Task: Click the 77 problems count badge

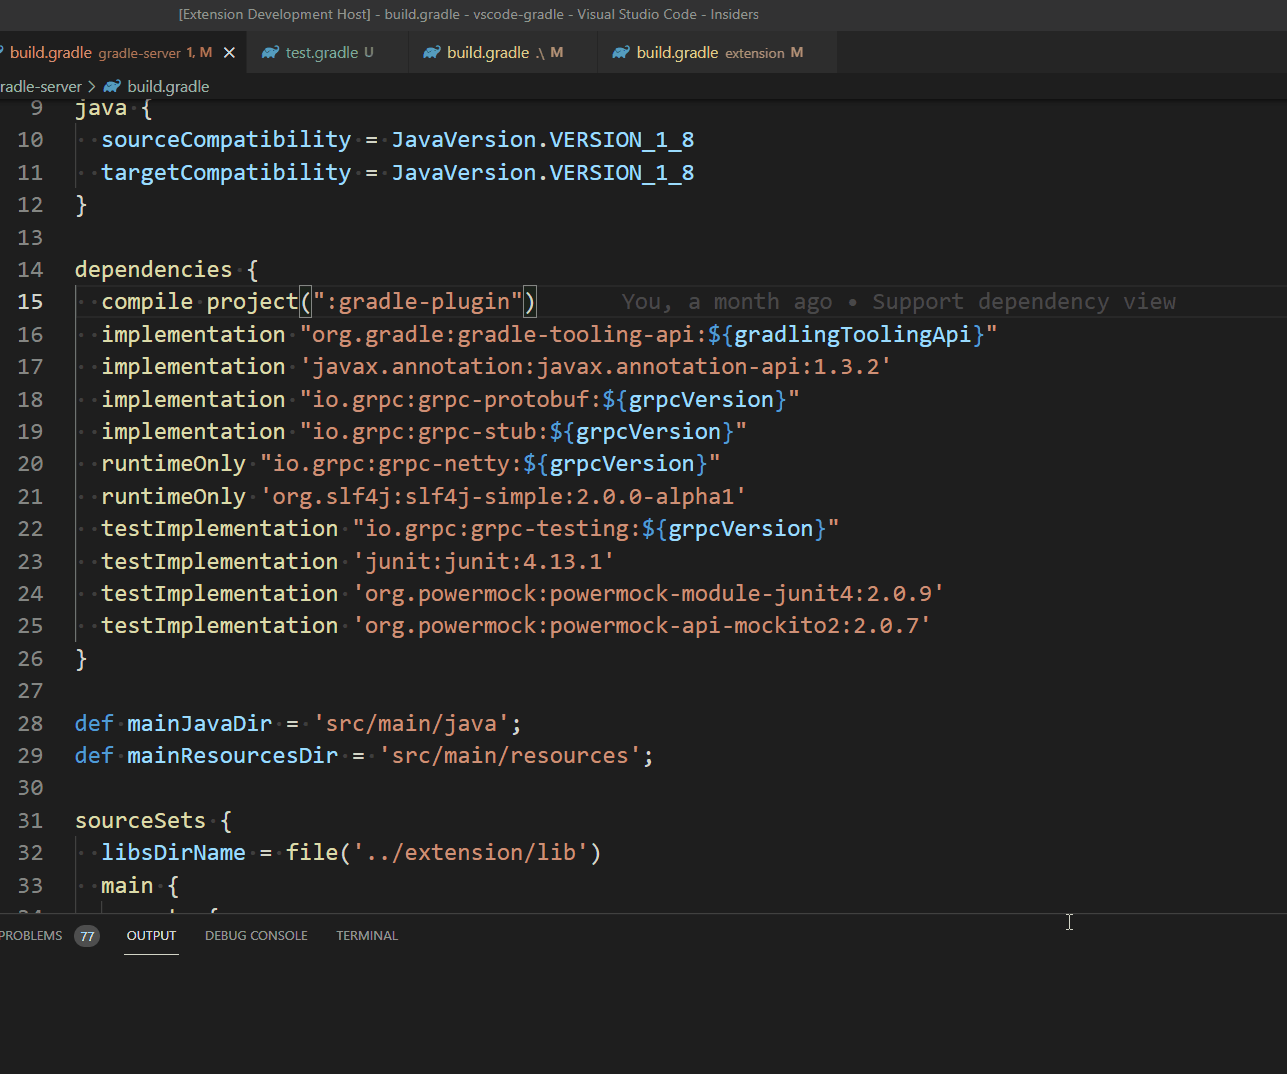Action: 87,936
